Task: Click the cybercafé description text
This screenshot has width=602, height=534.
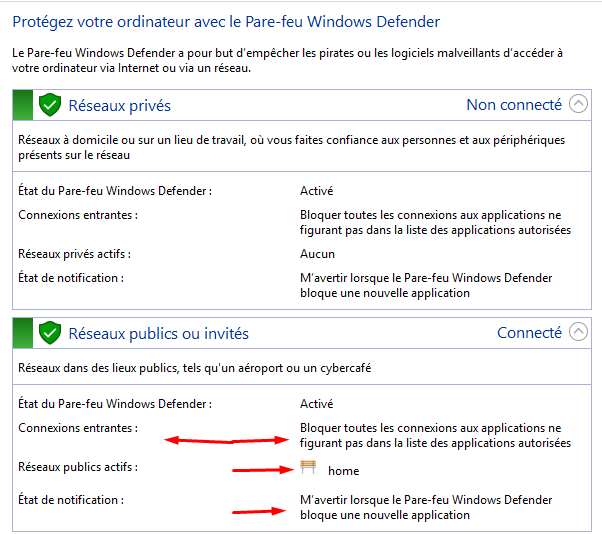Action: [x=195, y=368]
